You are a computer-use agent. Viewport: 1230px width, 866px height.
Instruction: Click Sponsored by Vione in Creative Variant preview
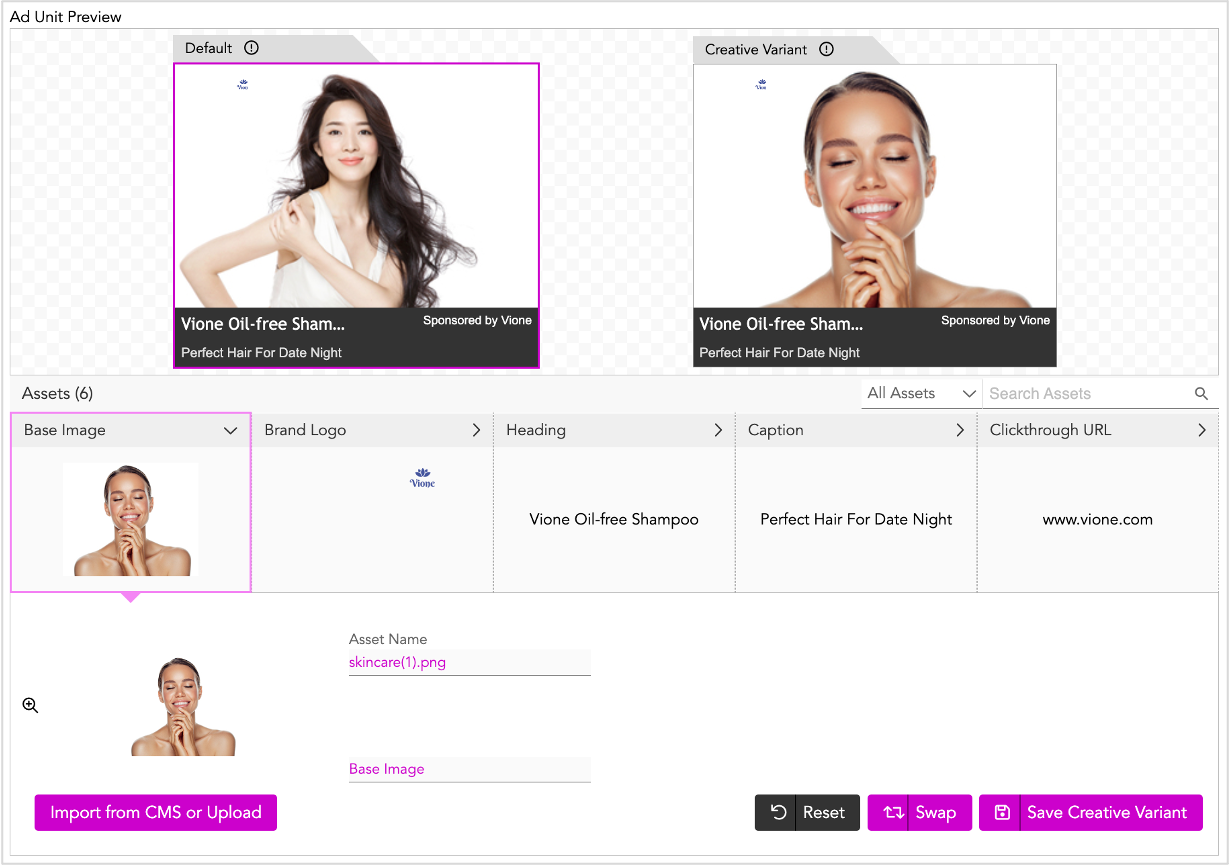pos(995,320)
